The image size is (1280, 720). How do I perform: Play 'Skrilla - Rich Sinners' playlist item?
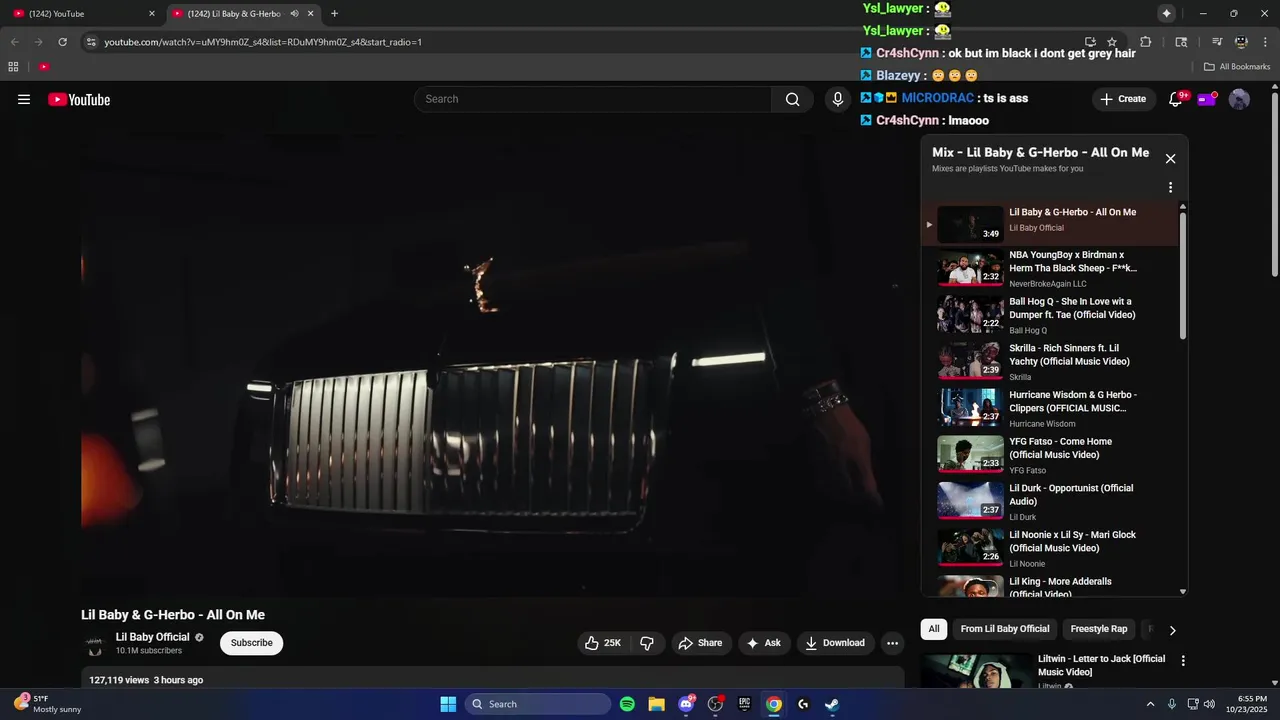point(1050,362)
